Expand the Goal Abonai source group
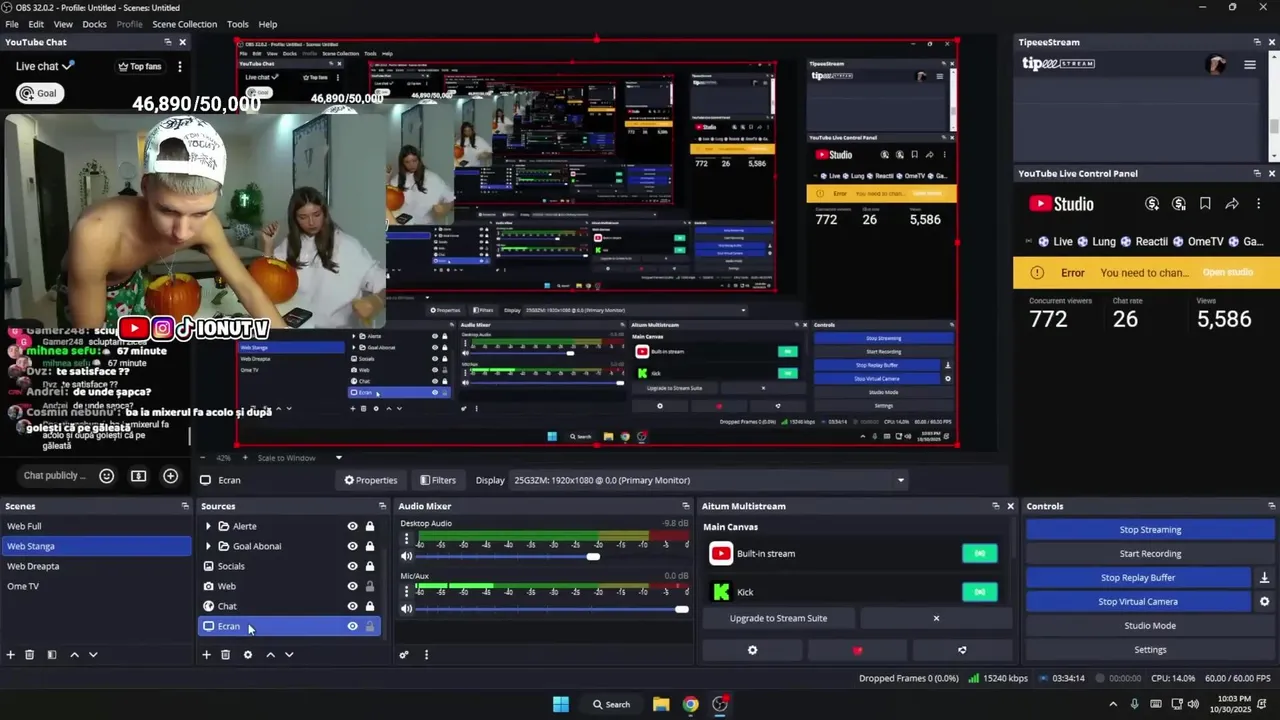The width and height of the screenshot is (1280, 720). click(x=208, y=546)
